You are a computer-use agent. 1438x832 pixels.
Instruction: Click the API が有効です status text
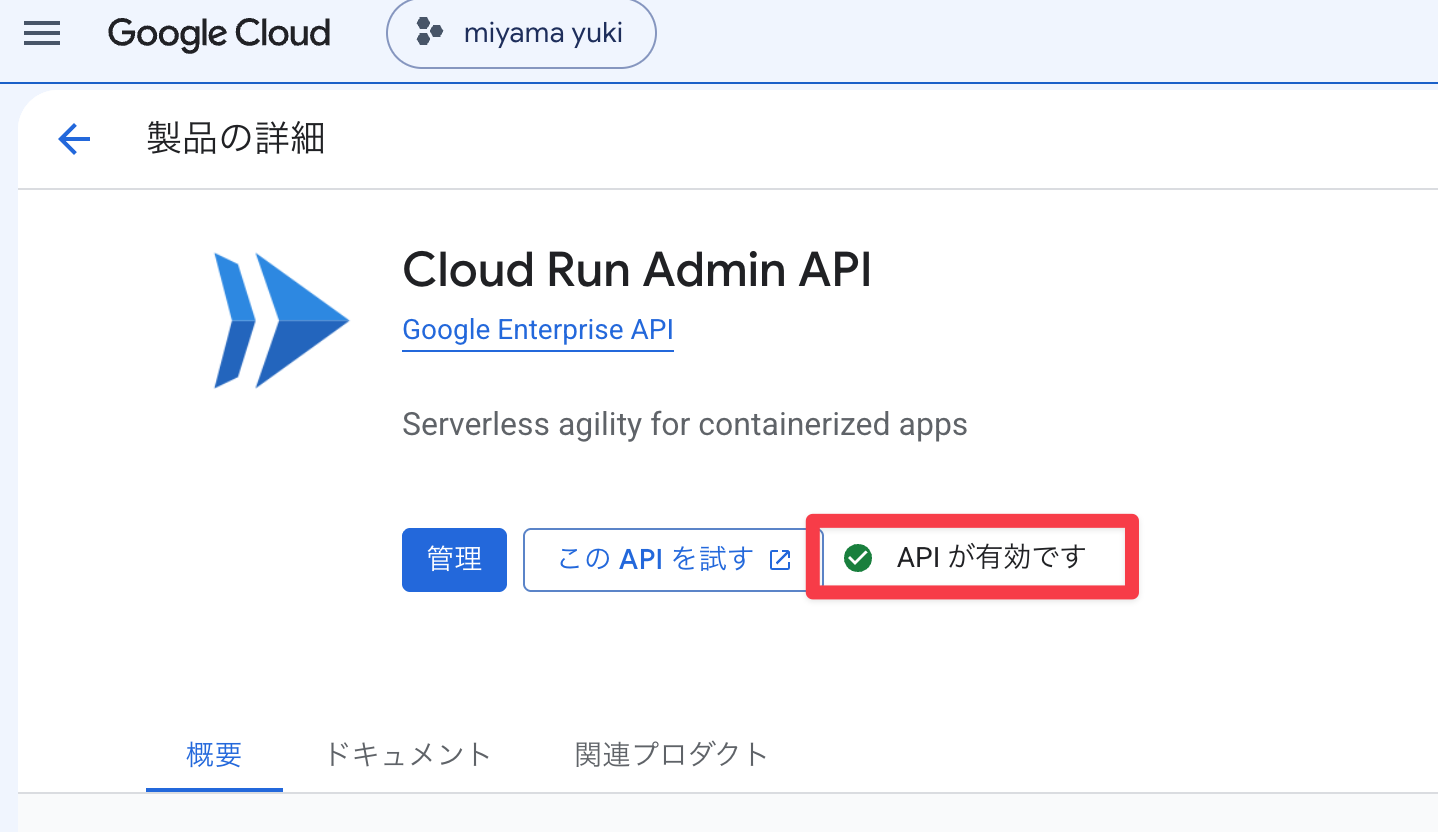coord(991,558)
